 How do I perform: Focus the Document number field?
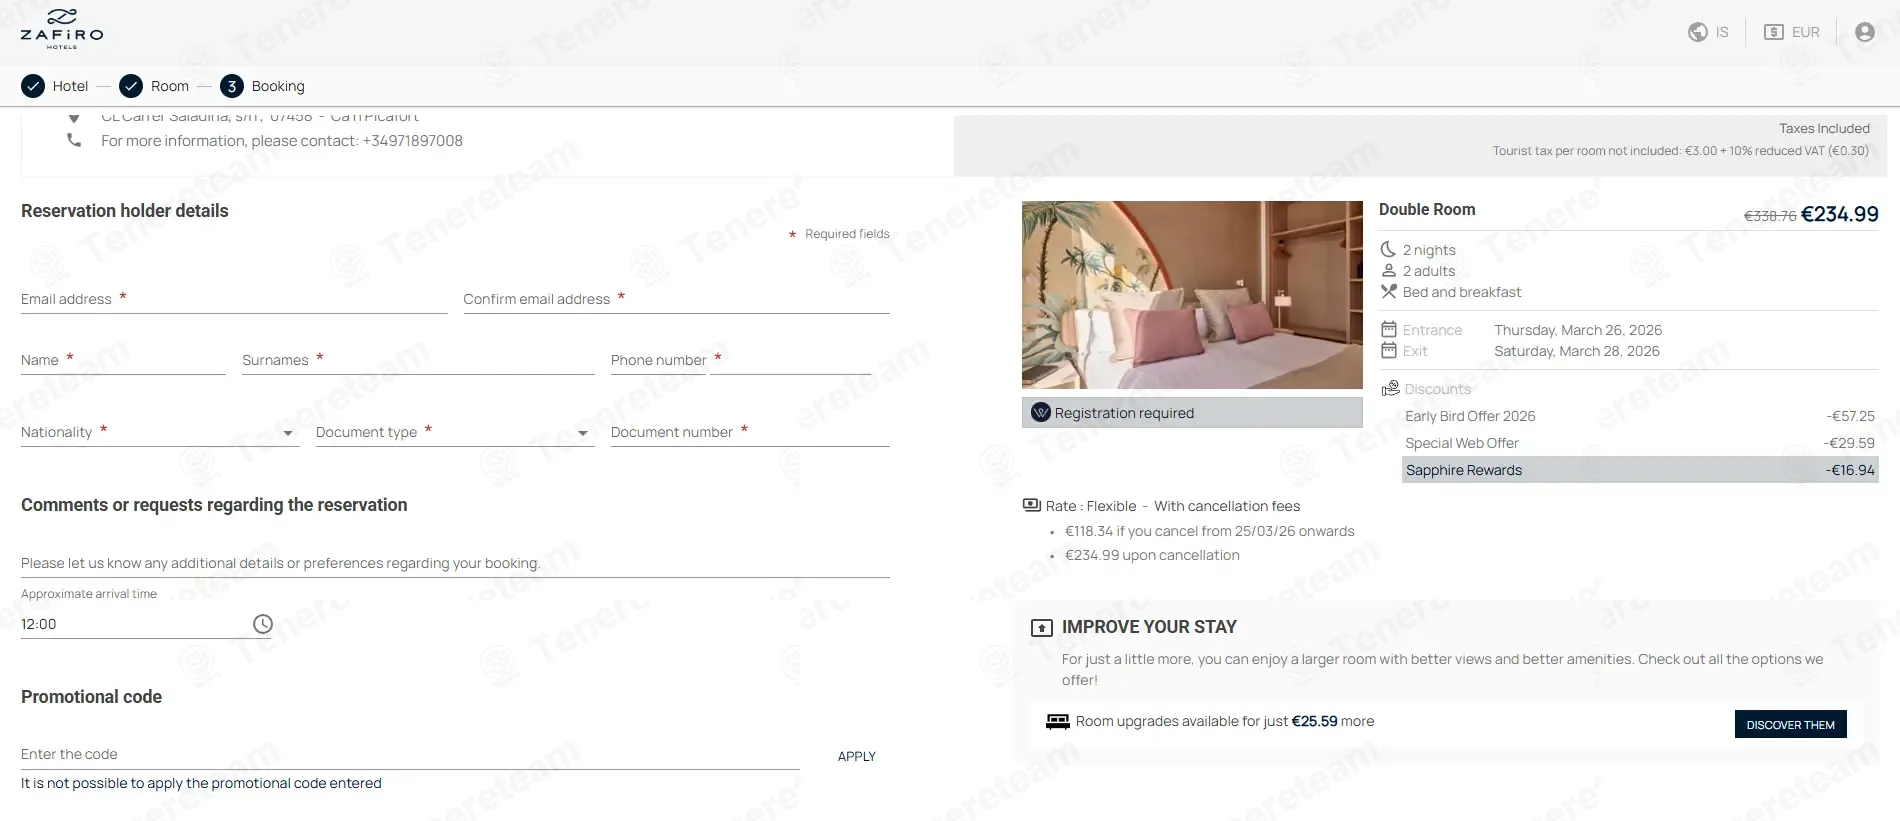[x=750, y=432]
